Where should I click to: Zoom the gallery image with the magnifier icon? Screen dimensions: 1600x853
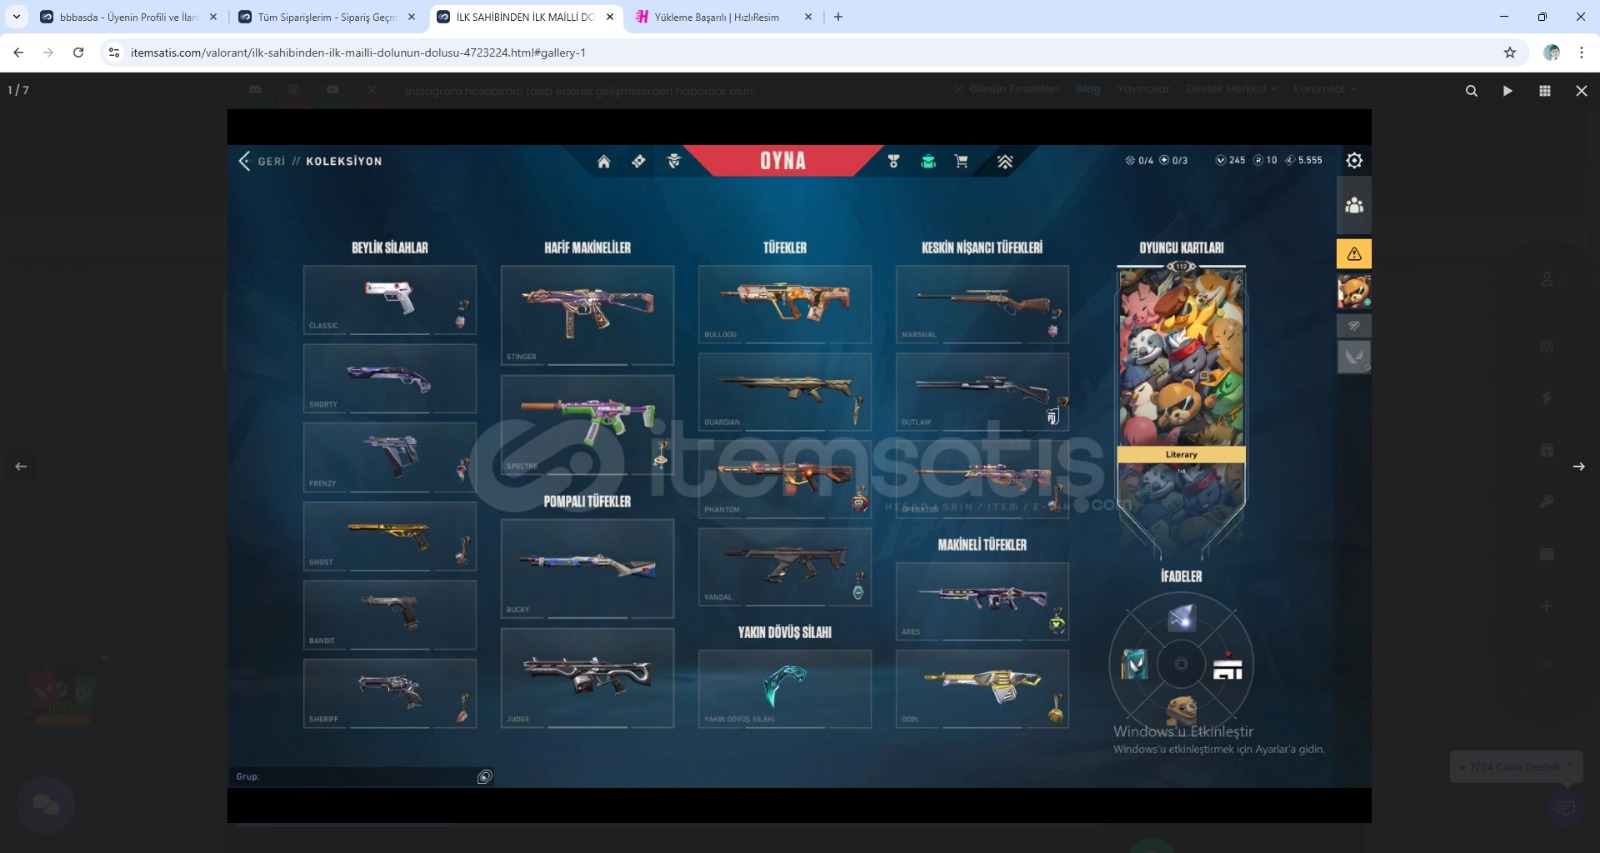[x=1471, y=90]
